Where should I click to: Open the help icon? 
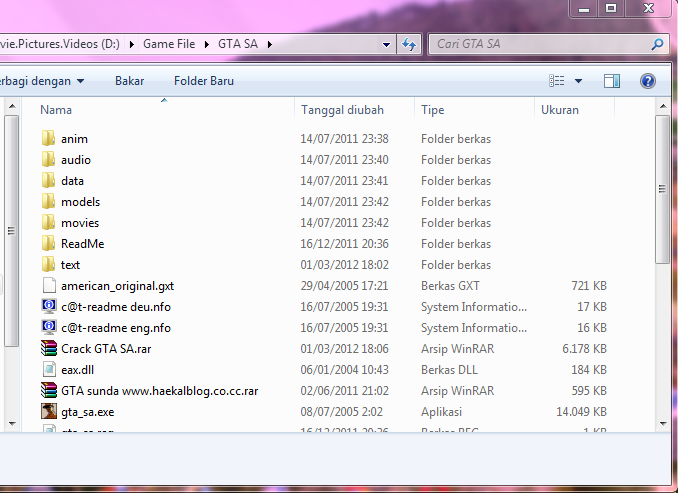[648, 81]
